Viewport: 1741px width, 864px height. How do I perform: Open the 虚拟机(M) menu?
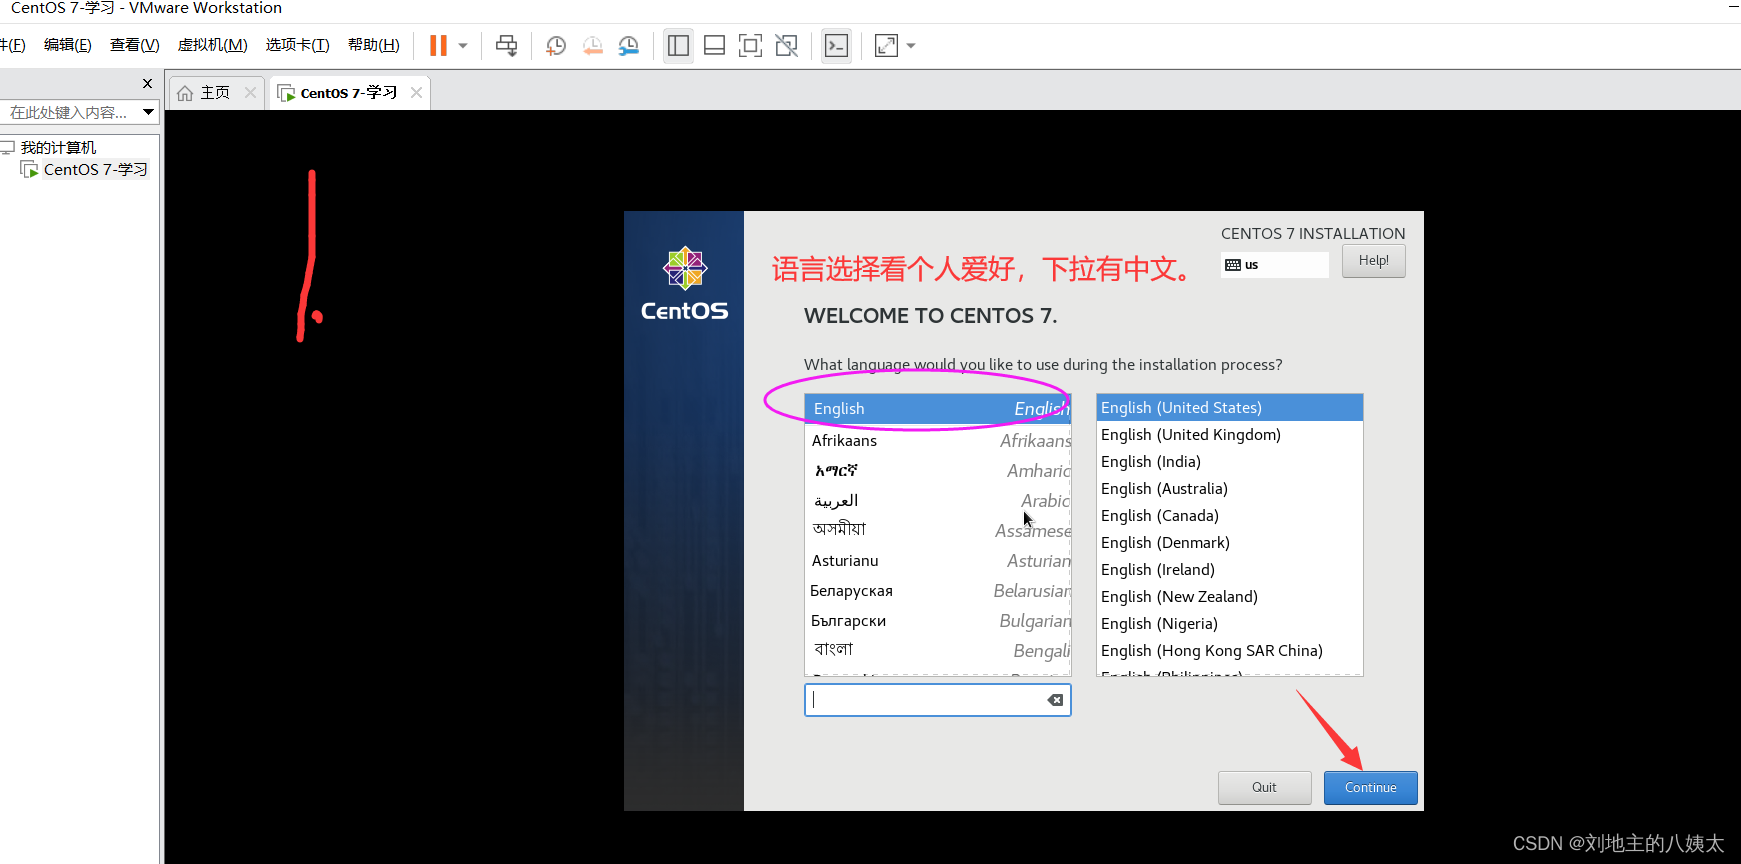coord(212,45)
